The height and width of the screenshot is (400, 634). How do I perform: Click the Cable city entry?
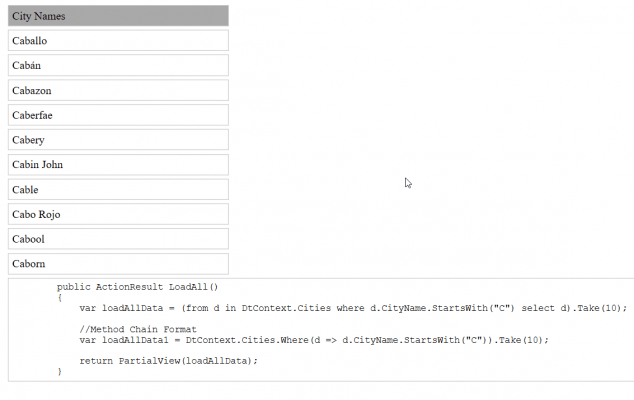tap(118, 189)
